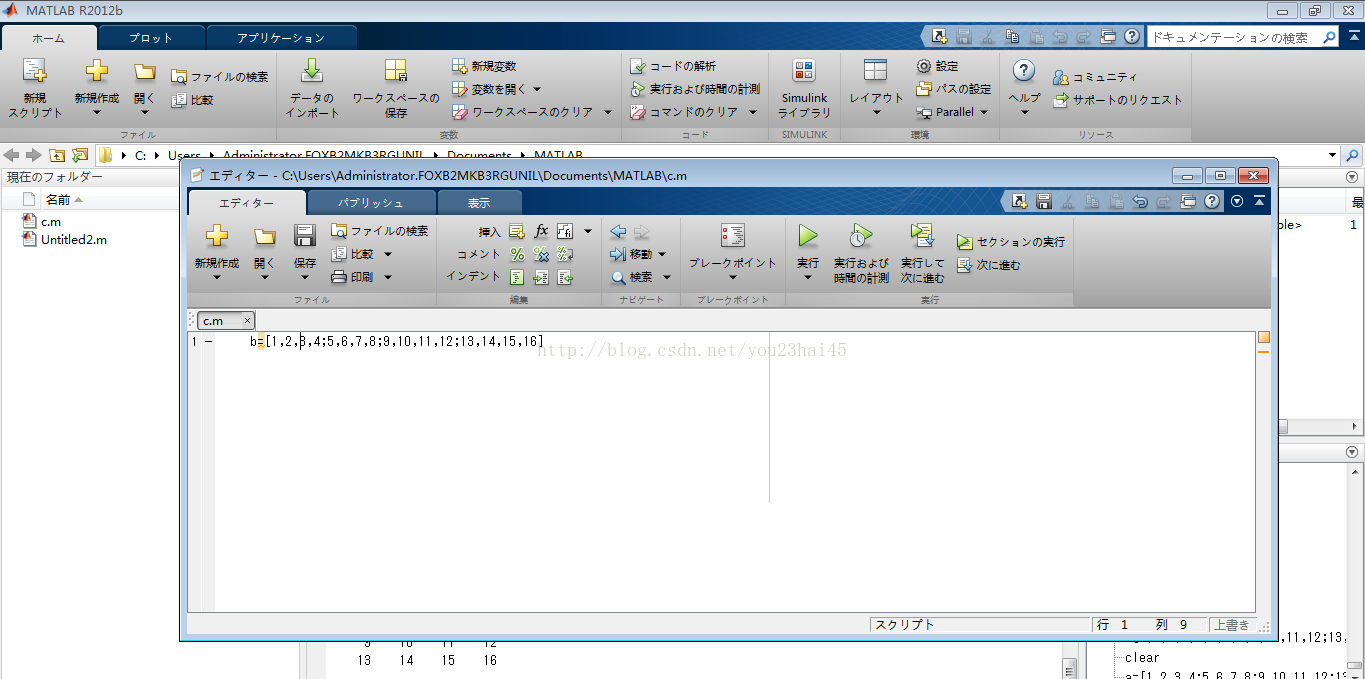Select c.m in Current Folder panel

coord(50,221)
